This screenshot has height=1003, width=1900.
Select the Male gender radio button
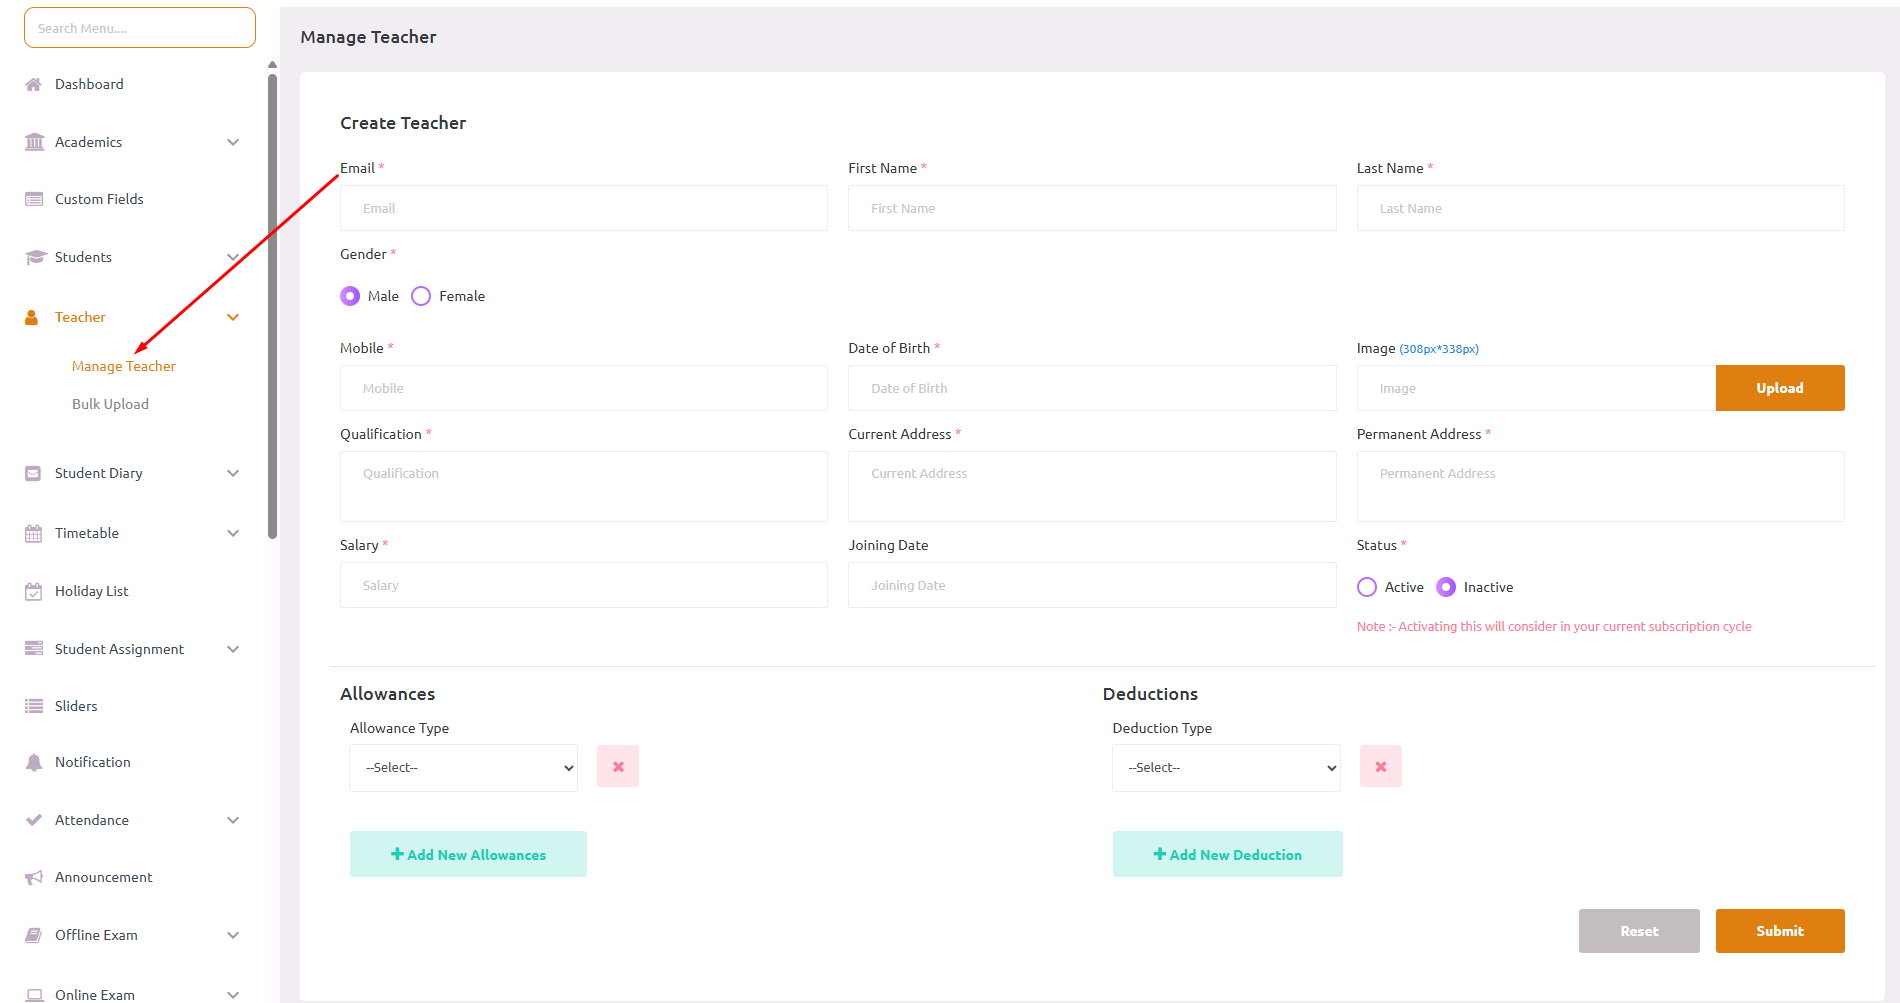pos(350,296)
